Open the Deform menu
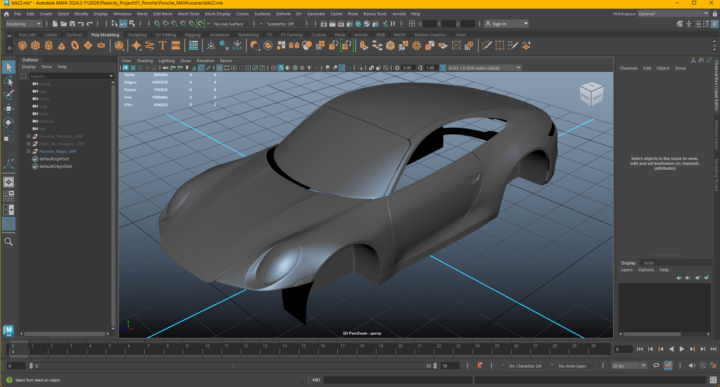Image resolution: width=720 pixels, height=387 pixels. 283,14
